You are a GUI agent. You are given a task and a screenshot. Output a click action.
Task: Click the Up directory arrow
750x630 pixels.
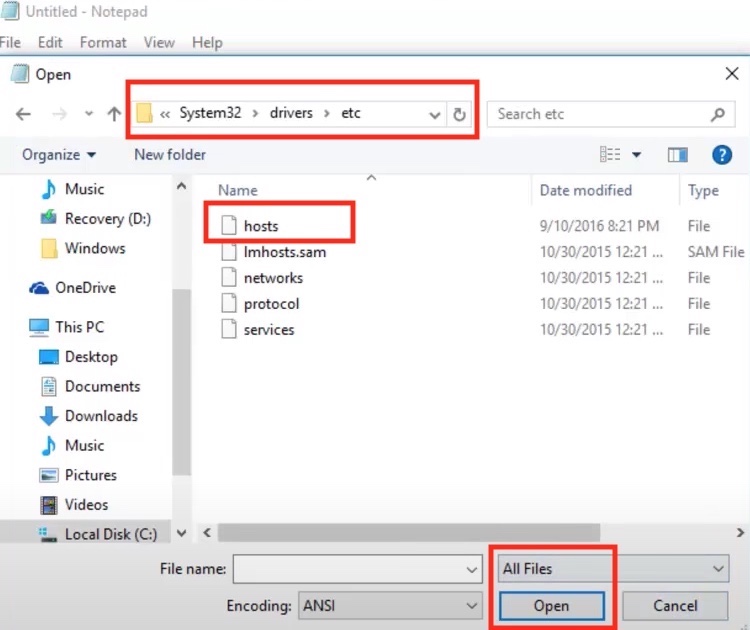coord(114,114)
